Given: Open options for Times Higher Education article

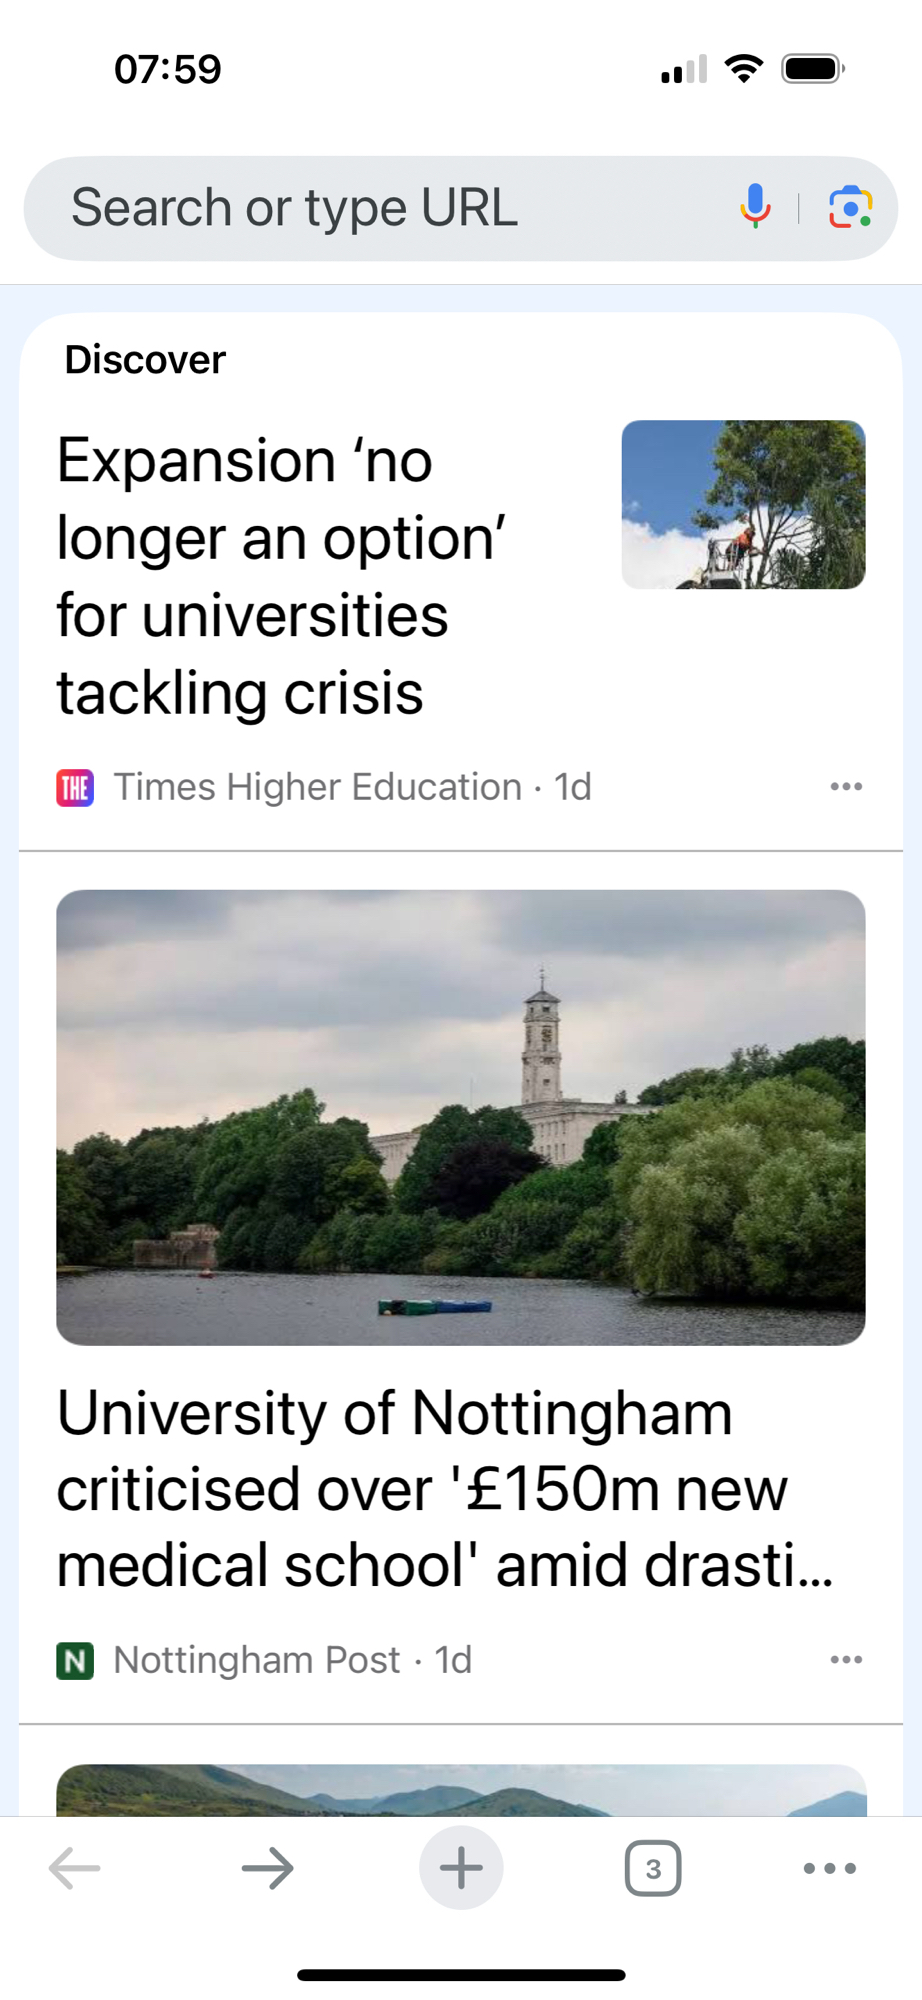Looking at the screenshot, I should click(846, 787).
